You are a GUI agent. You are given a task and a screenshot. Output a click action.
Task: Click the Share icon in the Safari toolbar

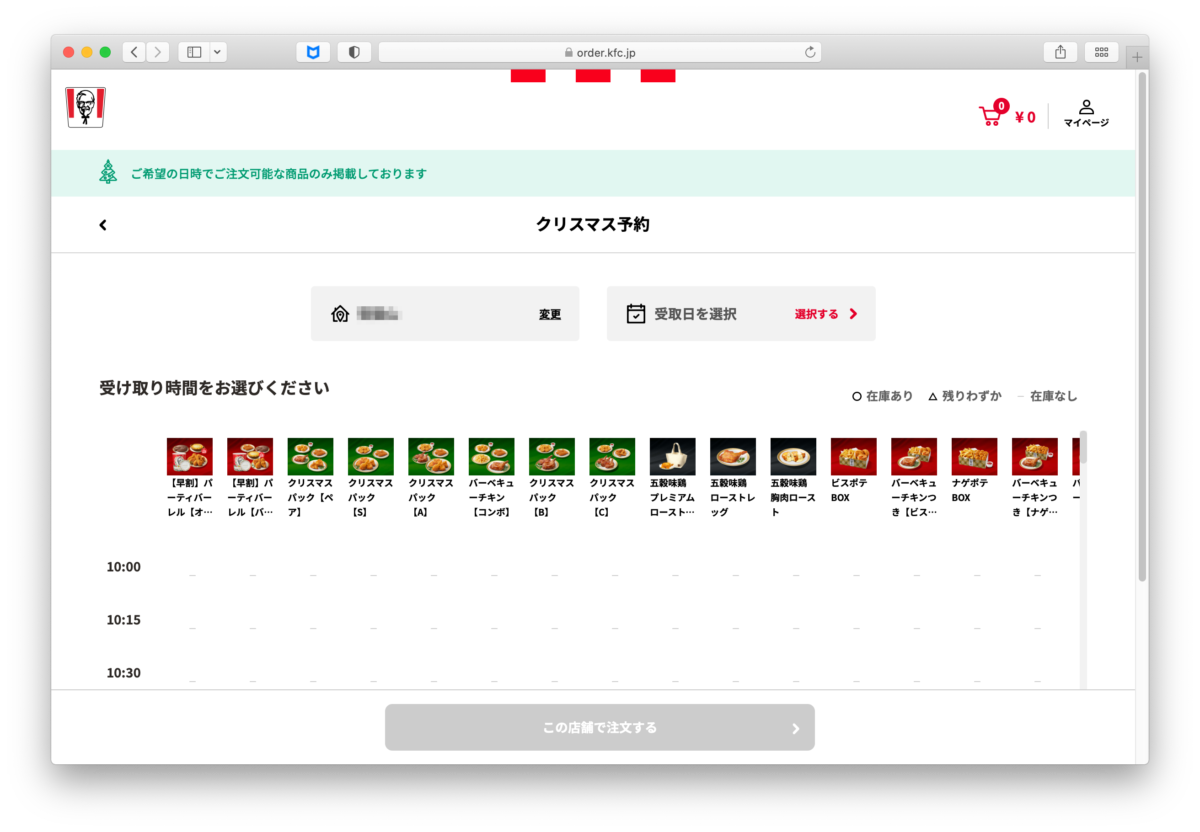1060,51
